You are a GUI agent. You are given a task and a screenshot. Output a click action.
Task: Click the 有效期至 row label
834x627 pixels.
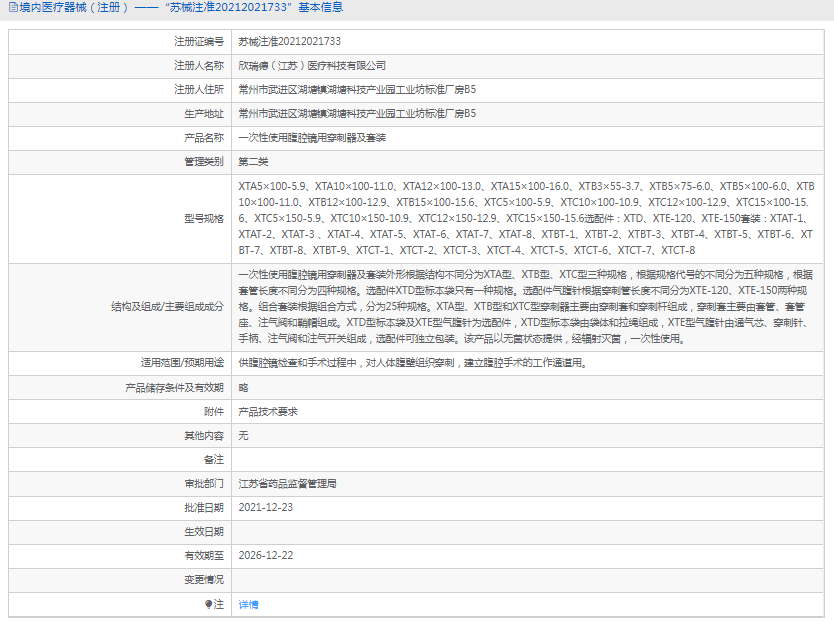(204, 556)
